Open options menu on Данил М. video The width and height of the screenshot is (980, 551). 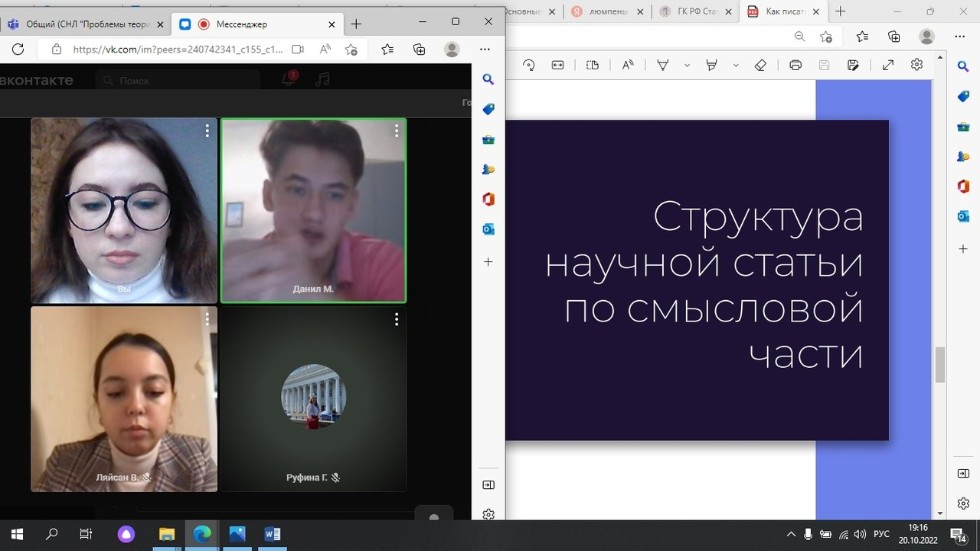[396, 131]
